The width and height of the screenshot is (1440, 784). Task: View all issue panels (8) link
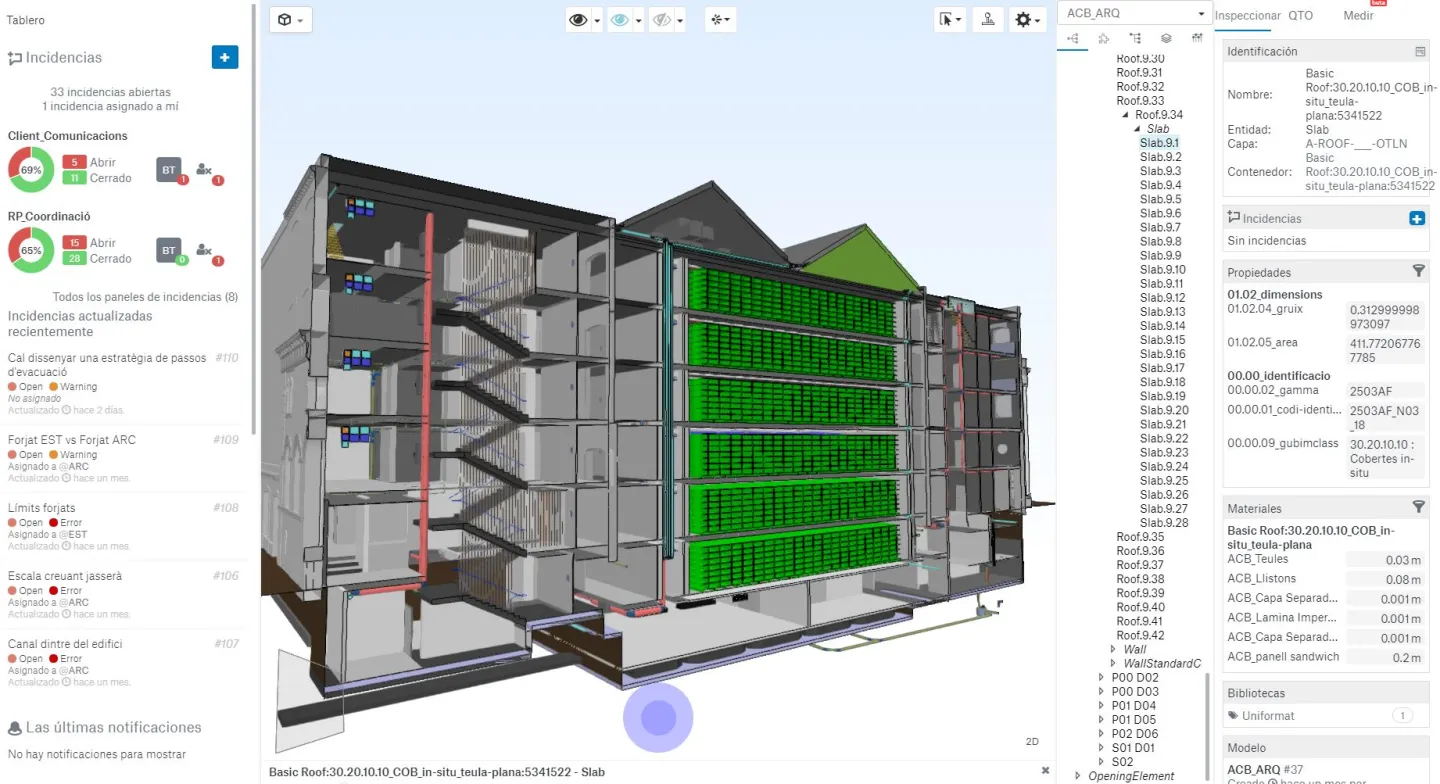click(x=145, y=297)
